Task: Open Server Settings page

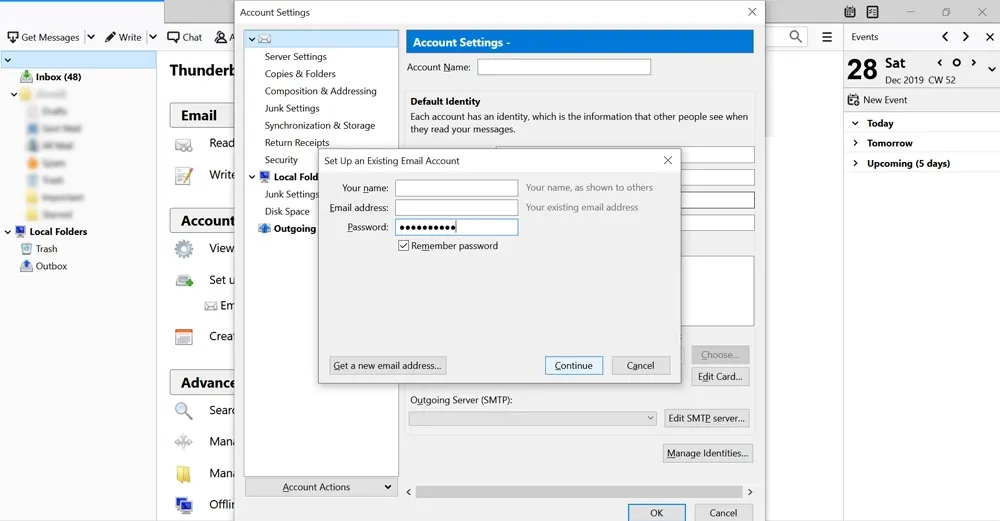Action: (x=295, y=57)
